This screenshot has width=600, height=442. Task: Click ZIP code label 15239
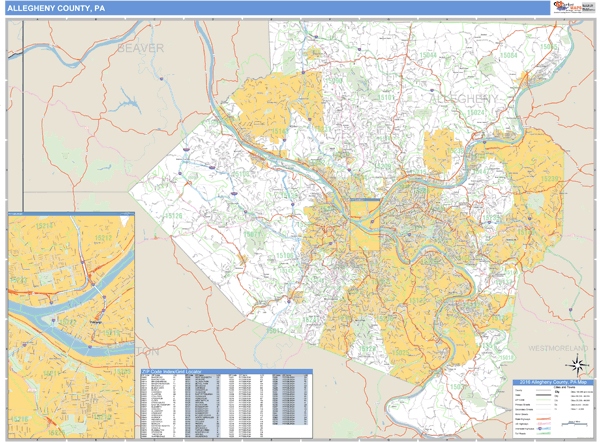pos(550,179)
